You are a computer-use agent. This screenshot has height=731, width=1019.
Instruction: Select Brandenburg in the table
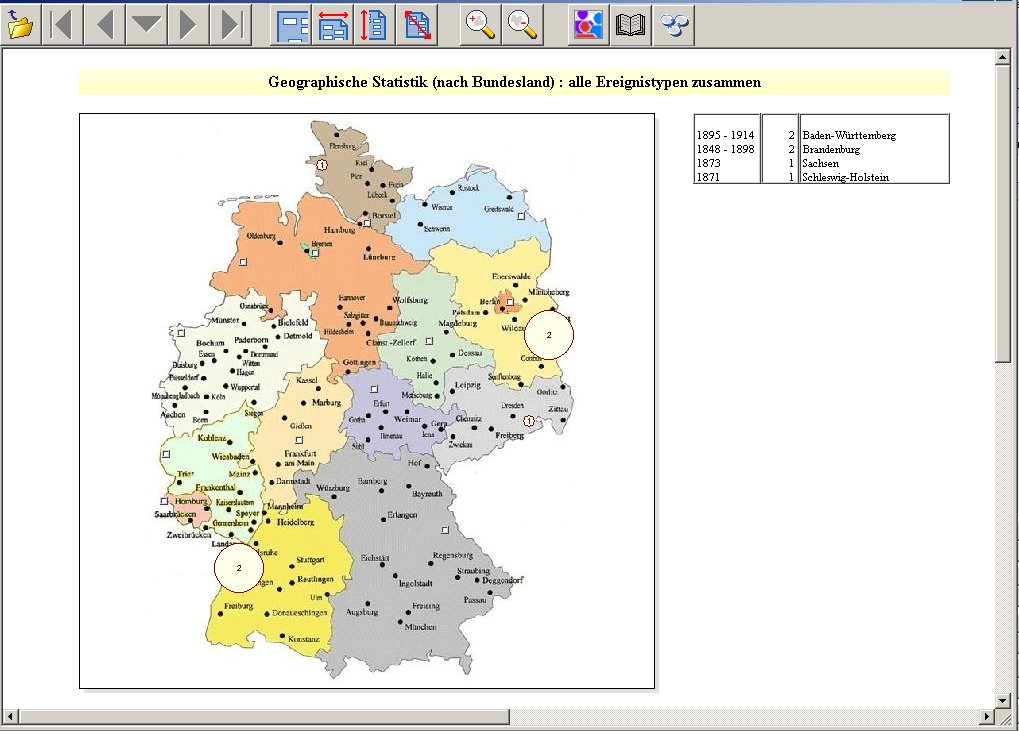831,149
